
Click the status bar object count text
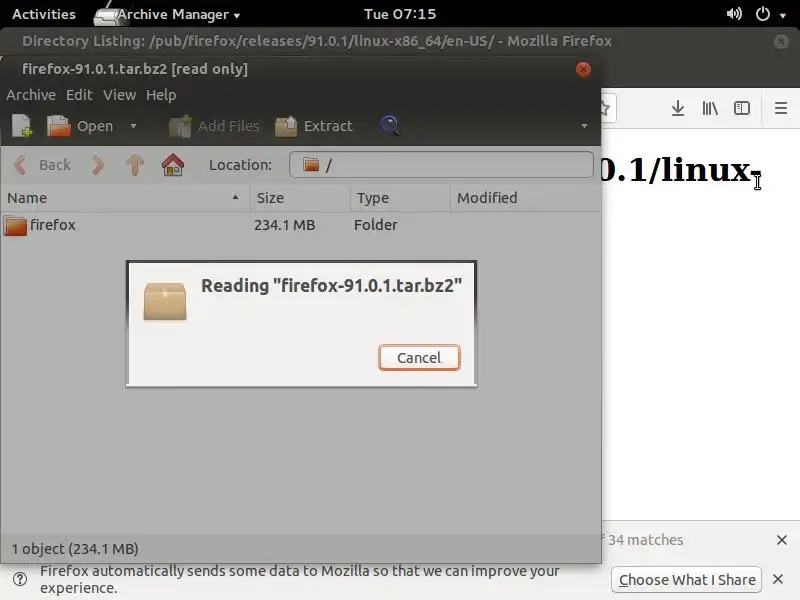(75, 549)
